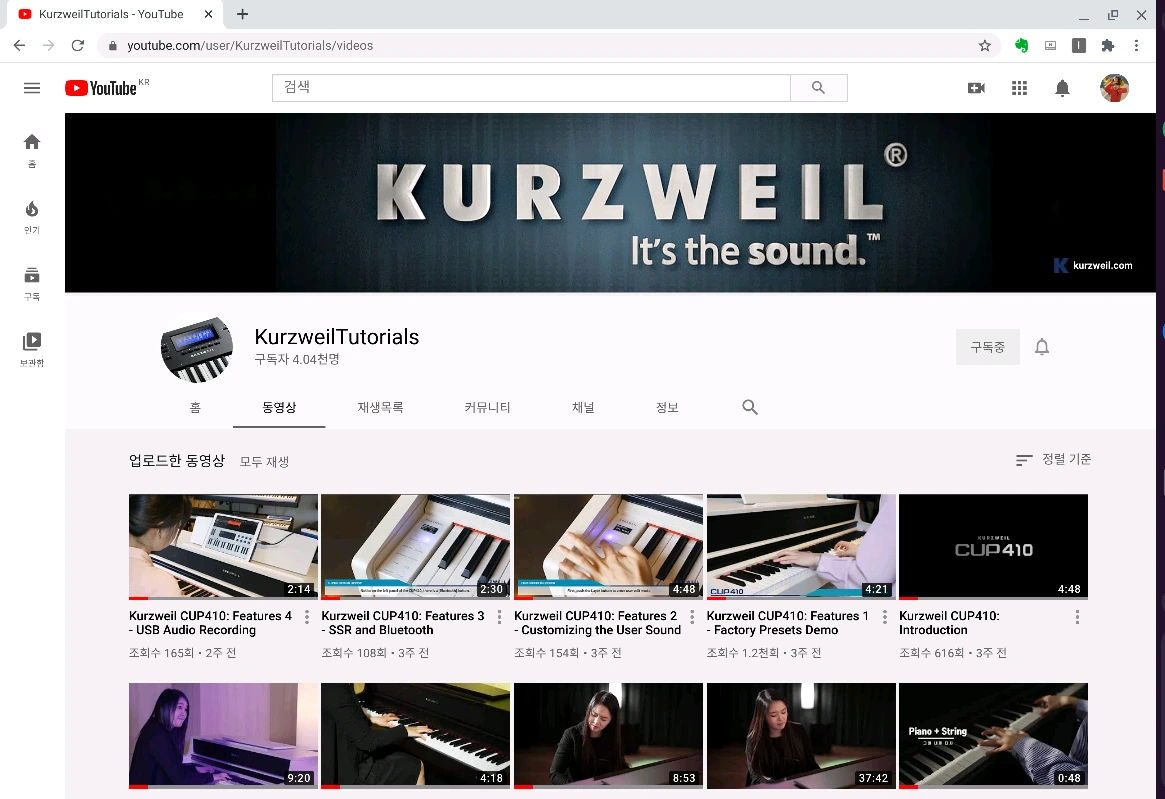Image resolution: width=1165 pixels, height=799 pixels.
Task: Click the site lock icon in address bar
Action: click(113, 45)
